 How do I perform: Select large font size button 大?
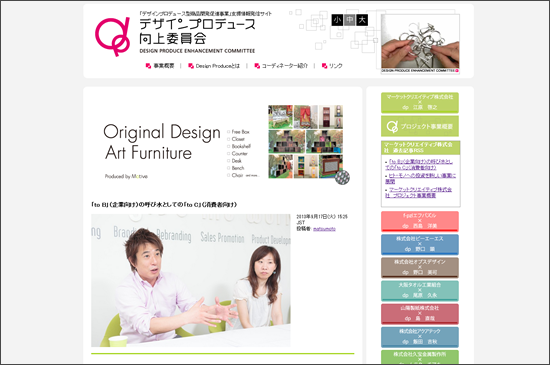pyautogui.click(x=362, y=20)
